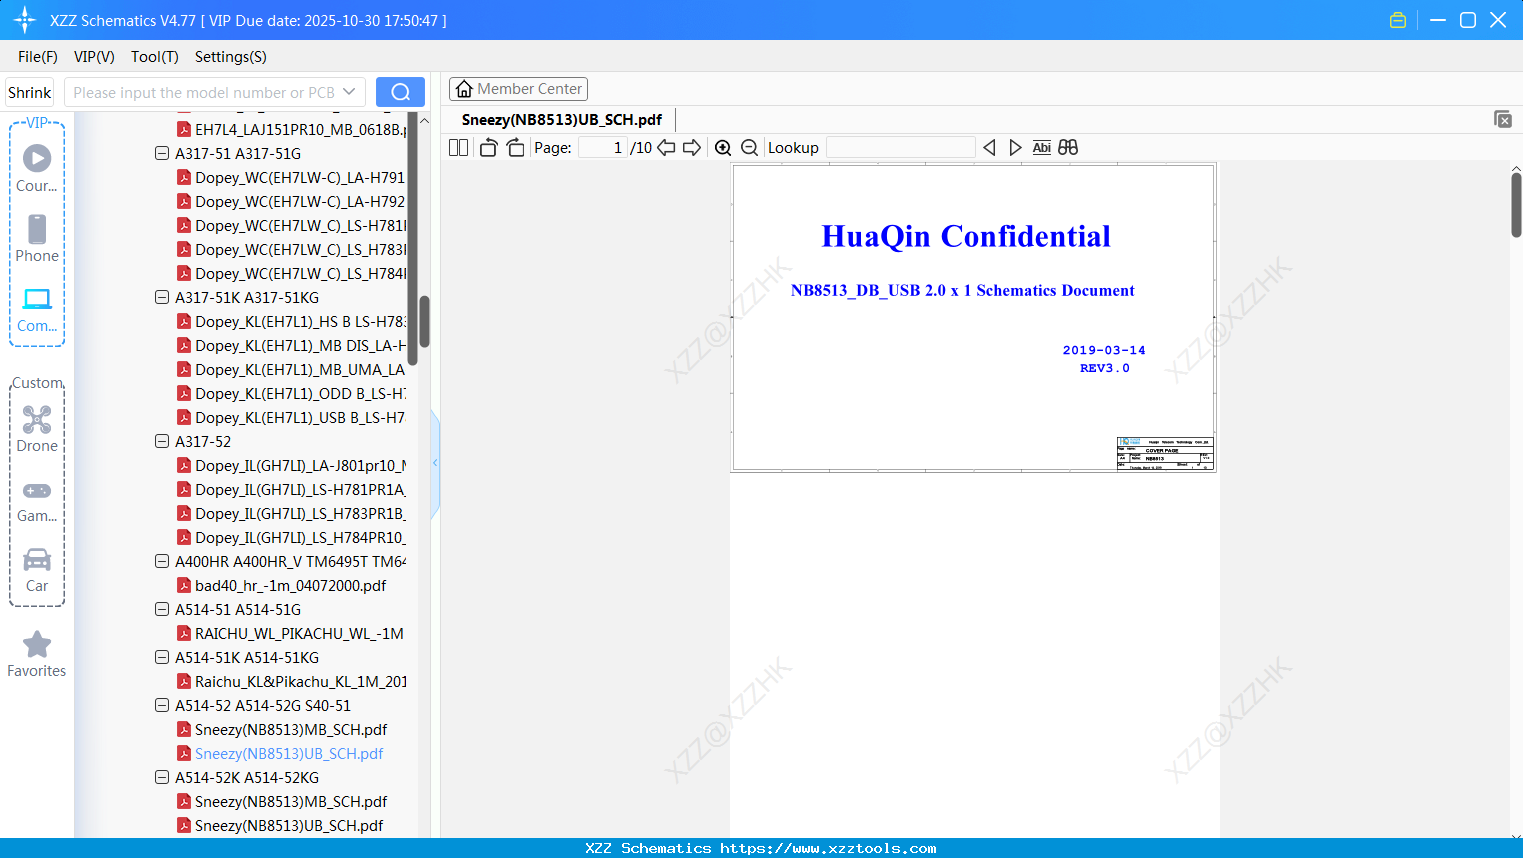Open Dopey_WC(EH7LW_C)_LS-H781 file
This screenshot has width=1523, height=858.
tap(291, 226)
